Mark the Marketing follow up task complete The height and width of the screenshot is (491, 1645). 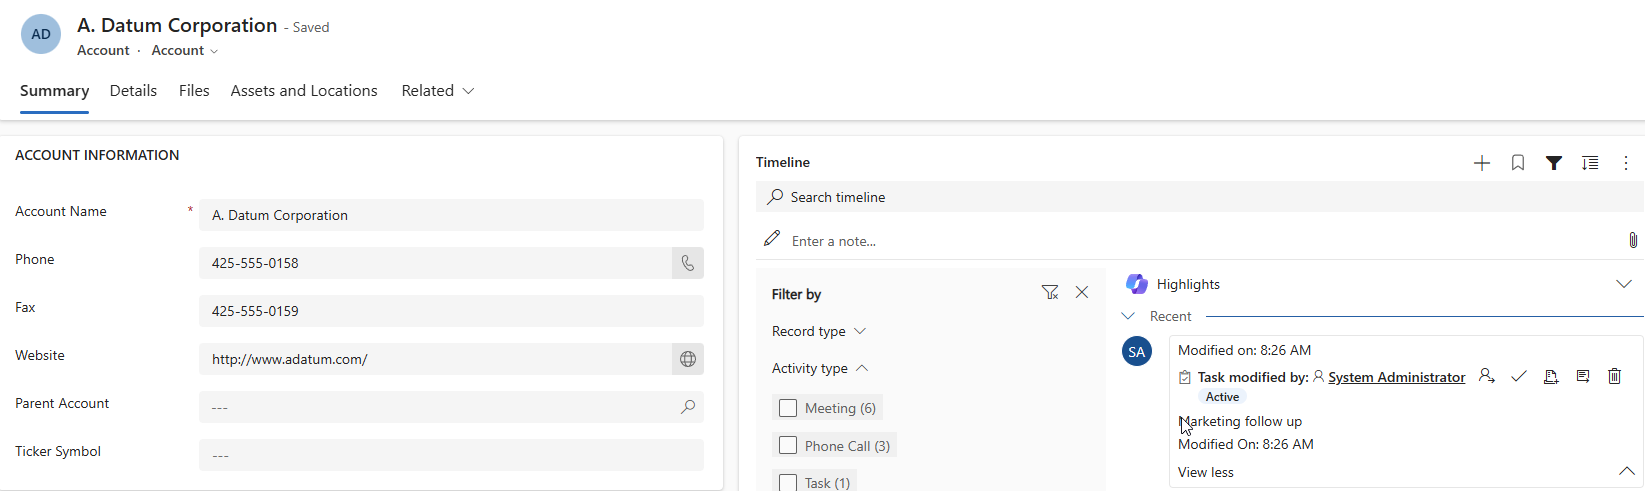click(x=1519, y=376)
